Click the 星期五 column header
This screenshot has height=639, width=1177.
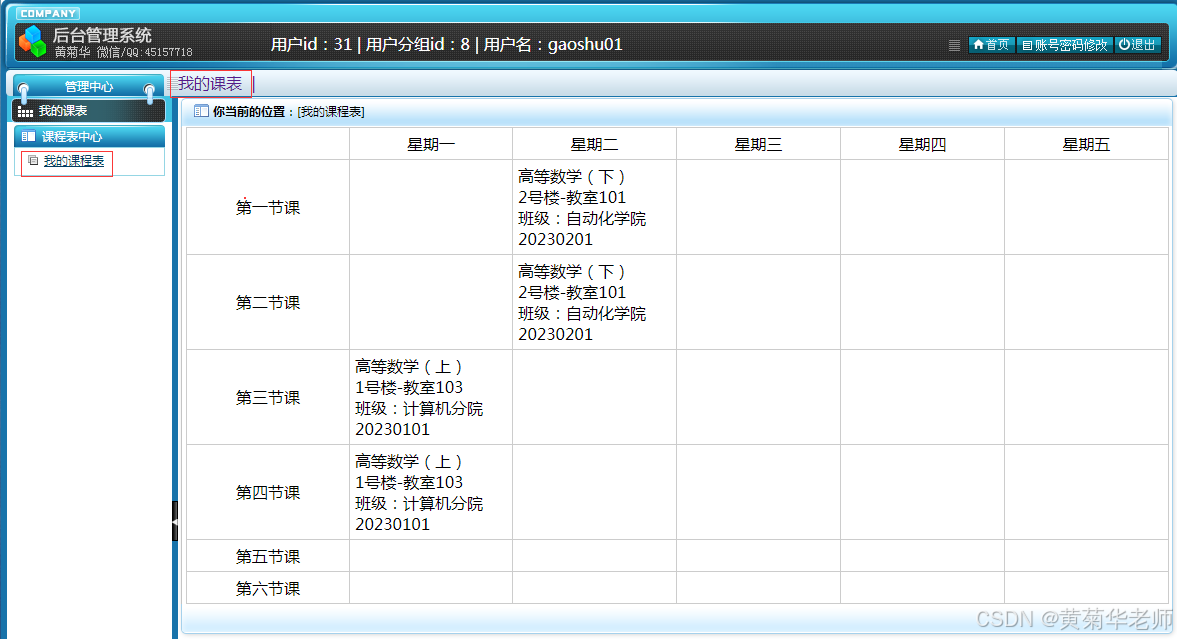1086,144
